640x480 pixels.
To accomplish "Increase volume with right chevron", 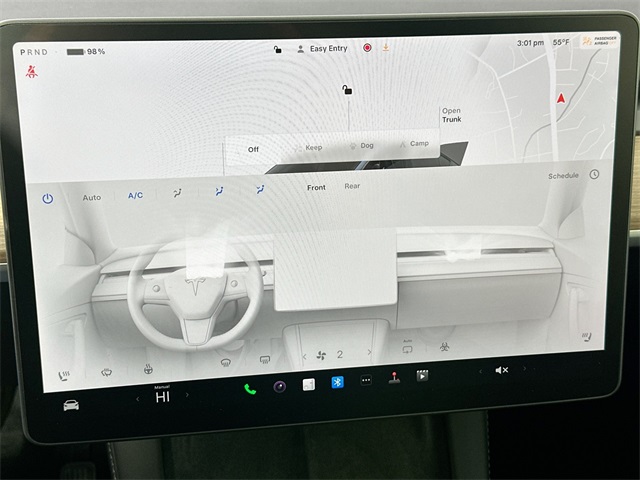I will pos(524,369).
